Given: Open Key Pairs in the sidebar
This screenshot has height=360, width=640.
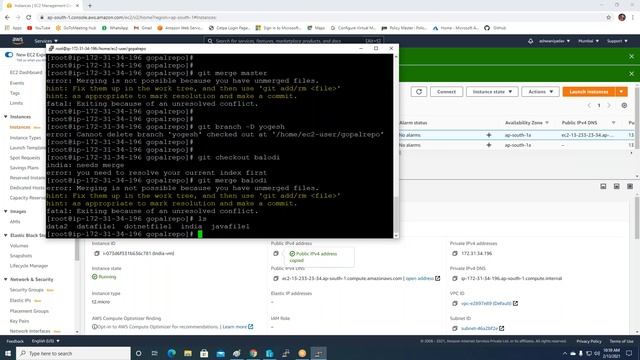Looking at the screenshot, I should click(x=19, y=321).
